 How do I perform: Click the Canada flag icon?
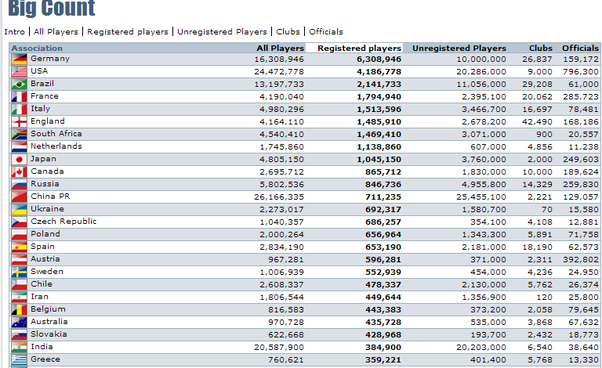(19, 172)
